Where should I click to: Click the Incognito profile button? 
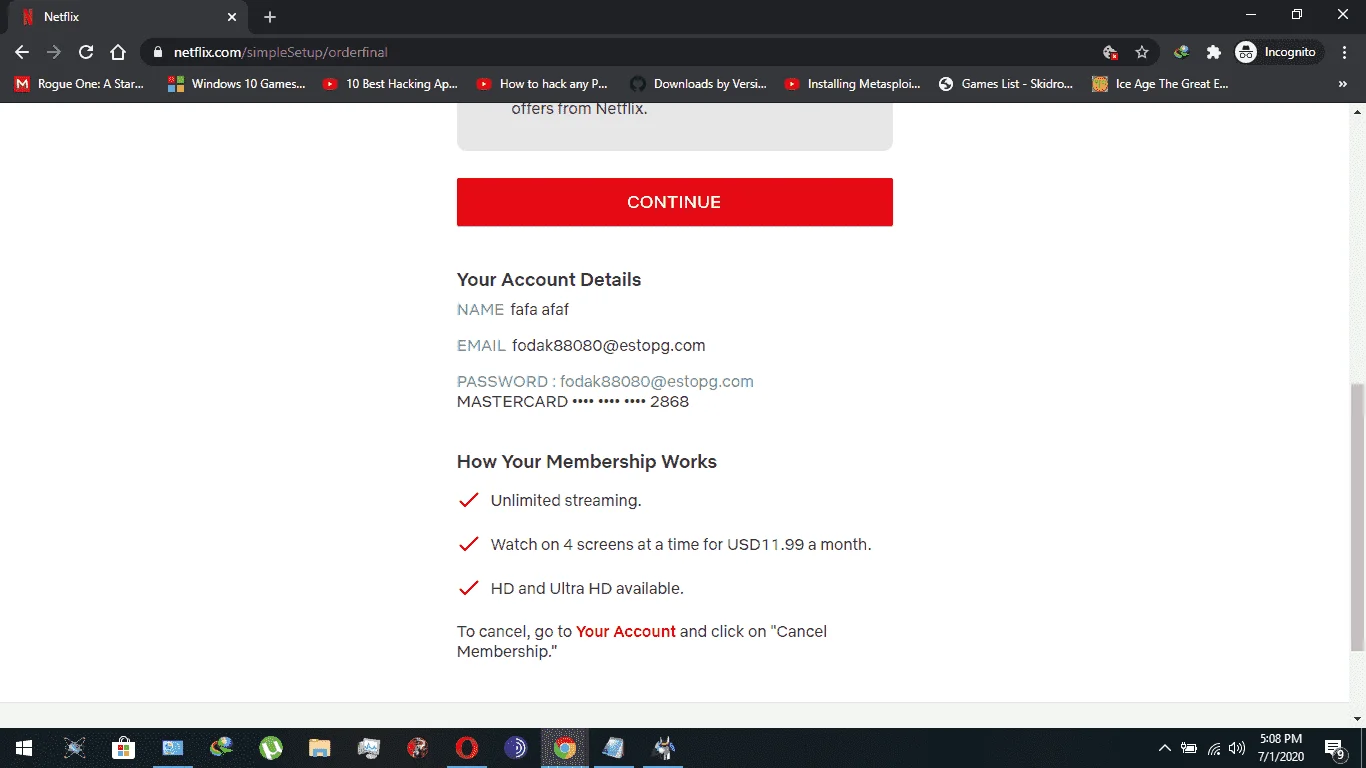click(x=1278, y=52)
